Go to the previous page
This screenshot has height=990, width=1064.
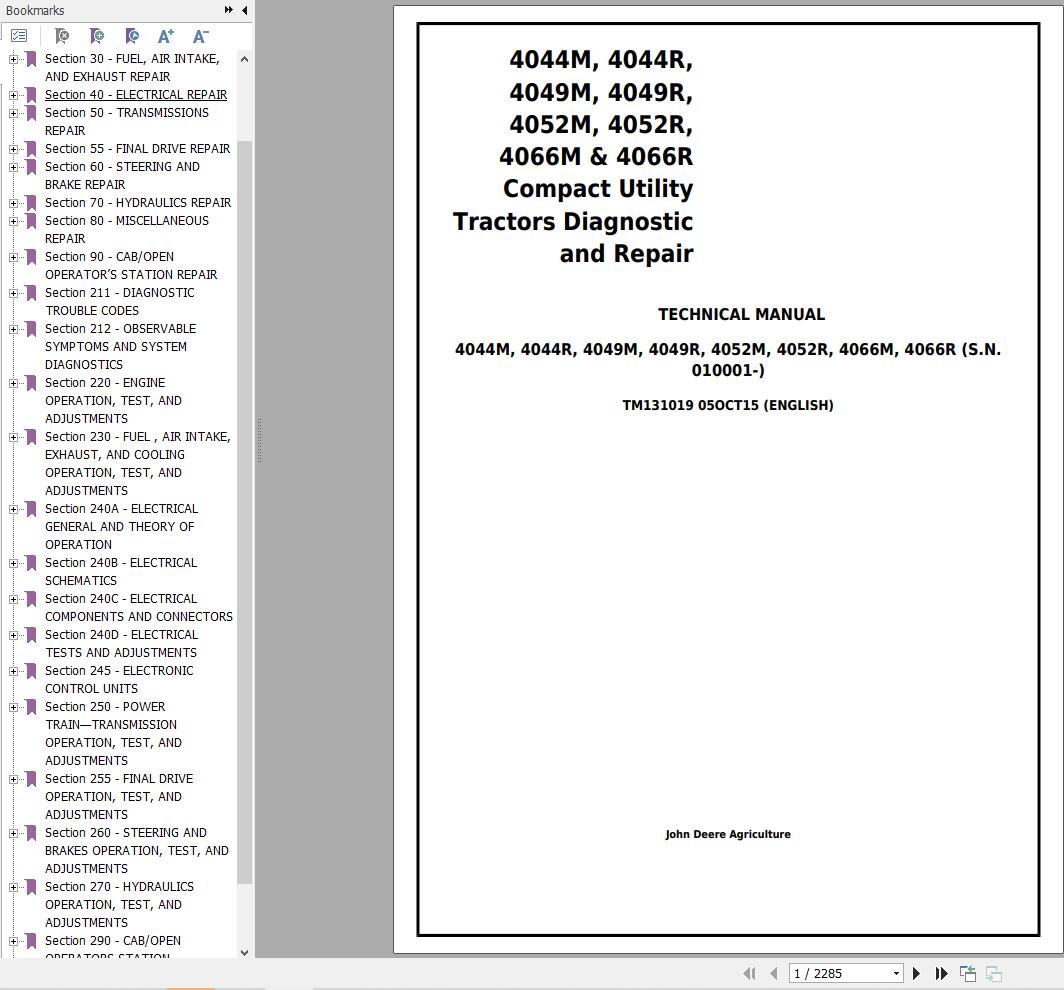774,973
